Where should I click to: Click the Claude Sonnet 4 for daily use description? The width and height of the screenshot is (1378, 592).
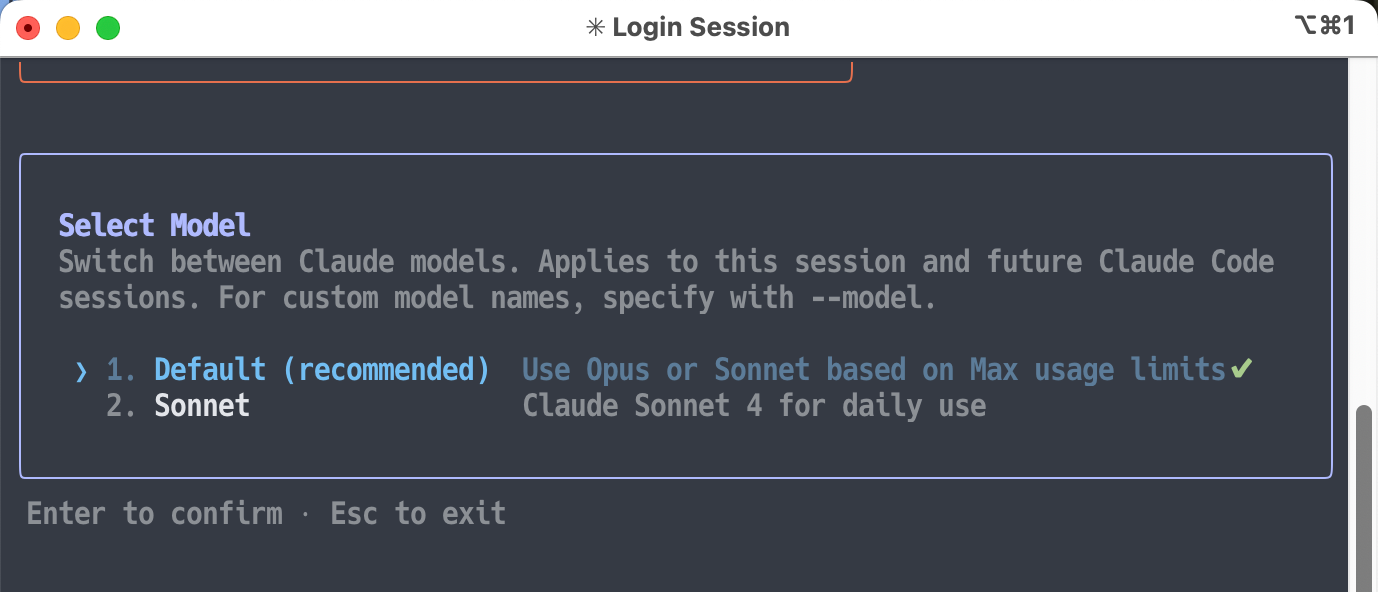click(754, 405)
